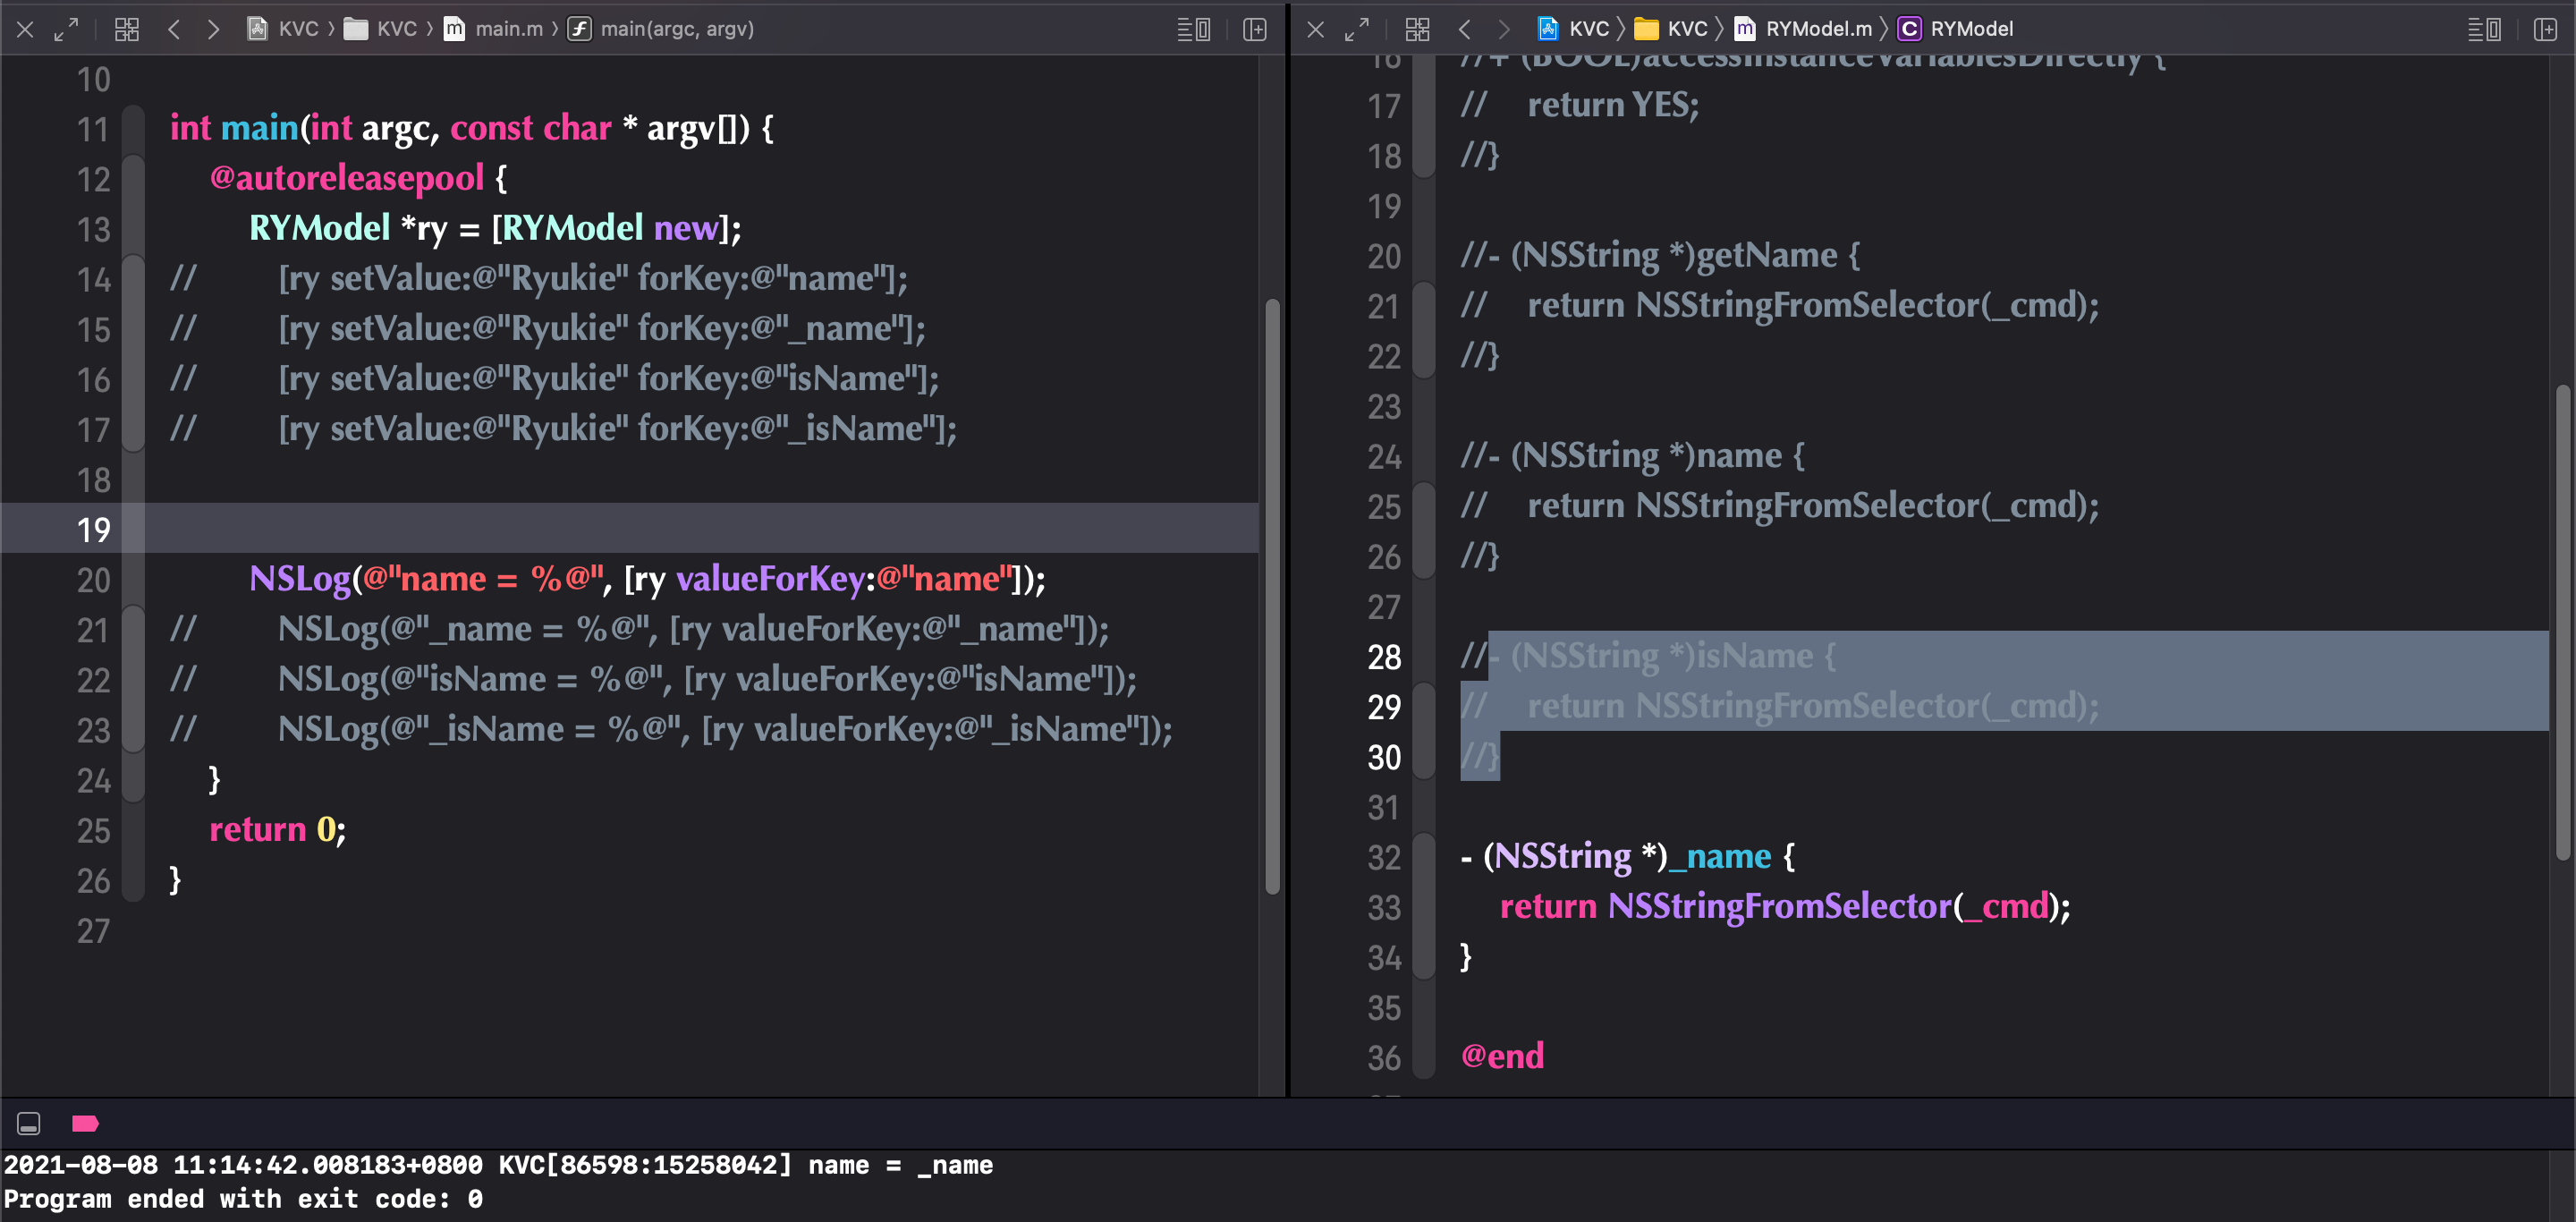Open KVC project breadcrumb in right editor
2576x1222 pixels.
pos(1574,29)
